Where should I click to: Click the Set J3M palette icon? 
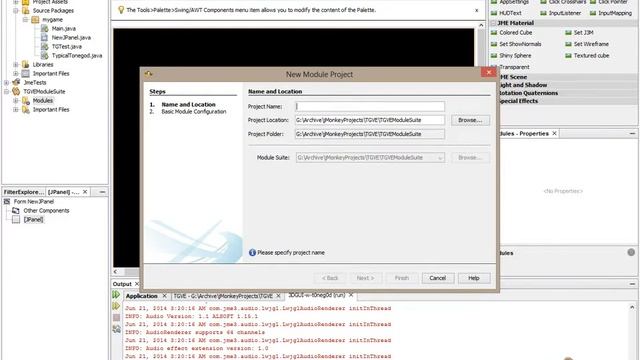(568, 33)
